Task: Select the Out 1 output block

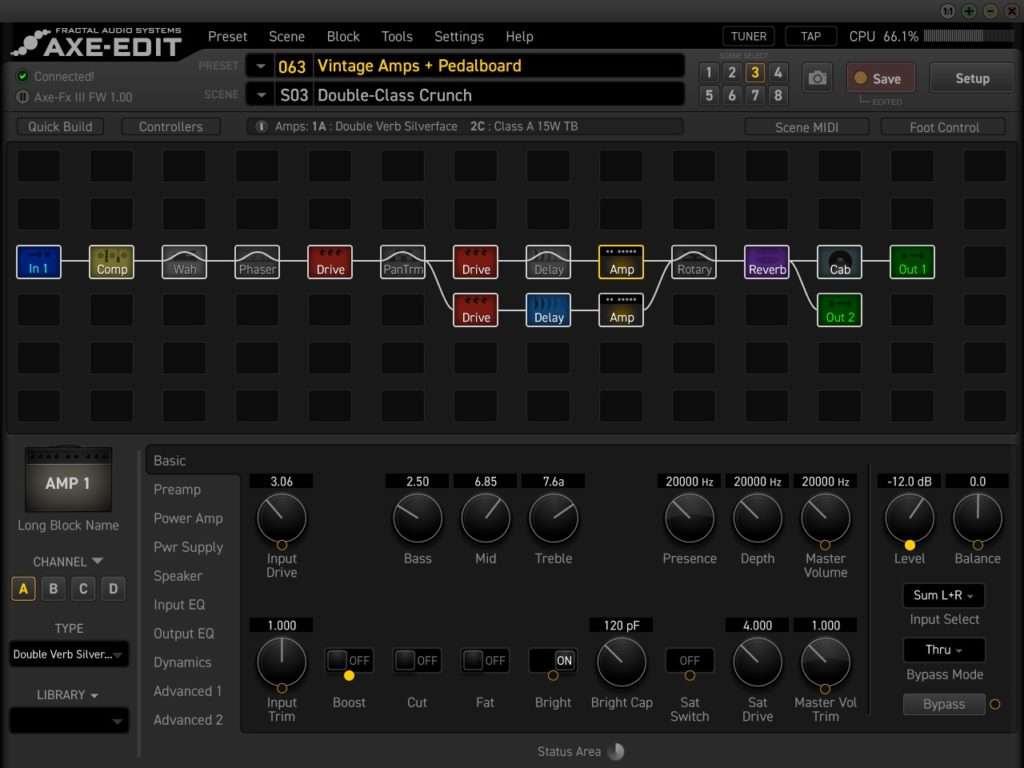Action: pos(912,262)
